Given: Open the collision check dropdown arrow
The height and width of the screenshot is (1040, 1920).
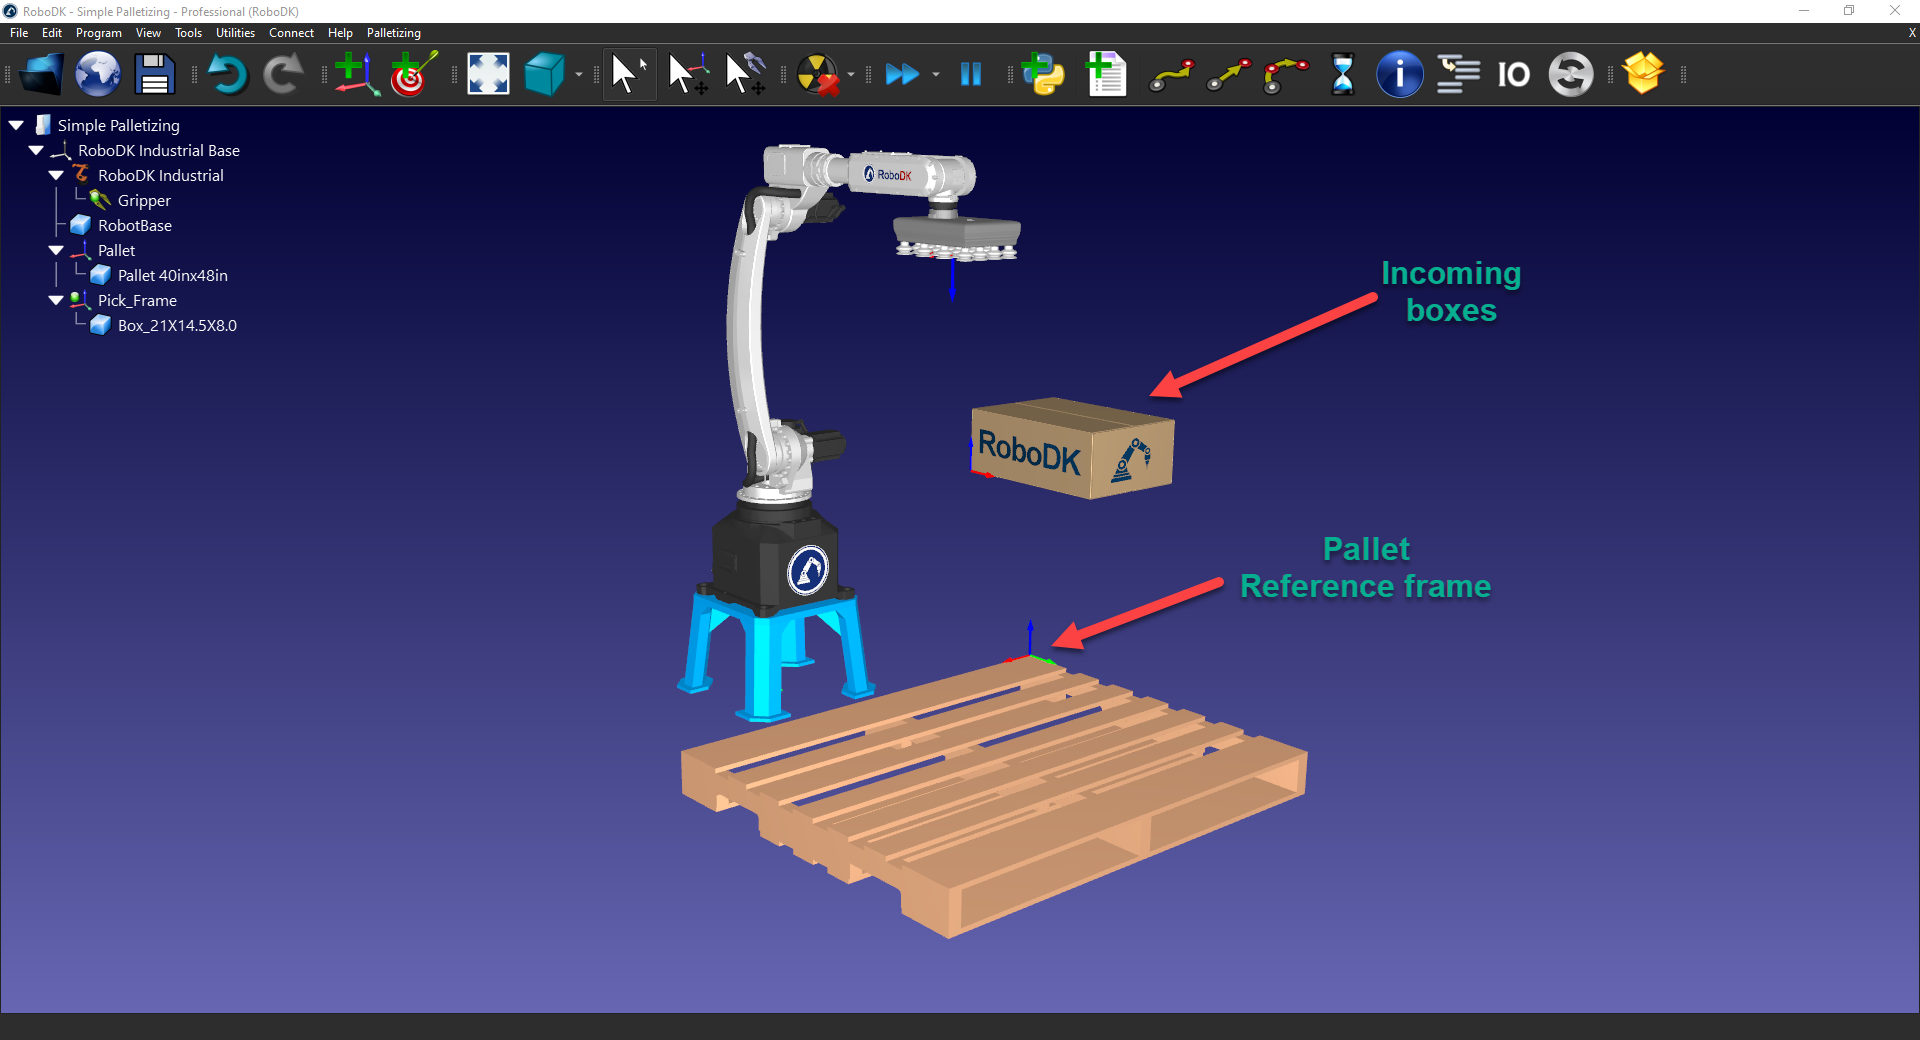Looking at the screenshot, I should click(x=851, y=75).
